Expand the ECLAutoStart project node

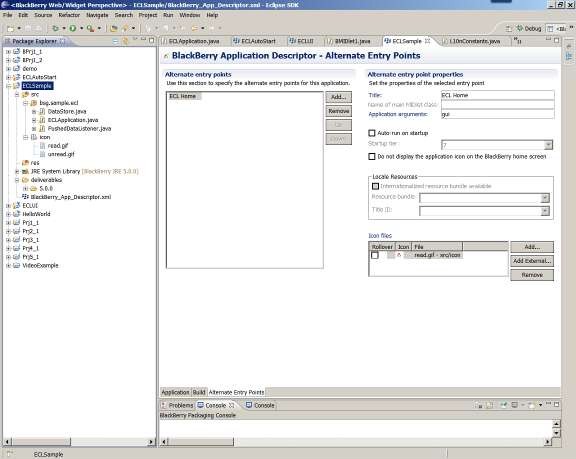(8, 77)
